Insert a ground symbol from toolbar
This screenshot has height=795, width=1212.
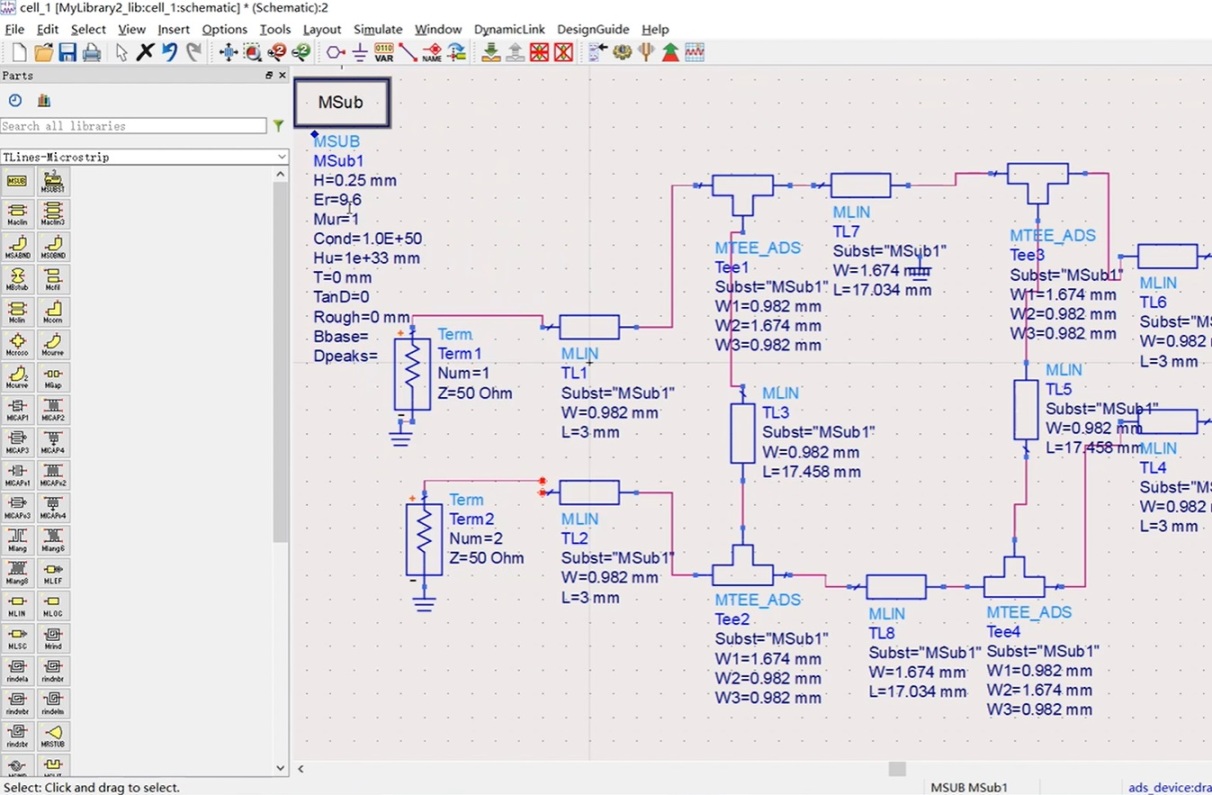click(x=359, y=52)
